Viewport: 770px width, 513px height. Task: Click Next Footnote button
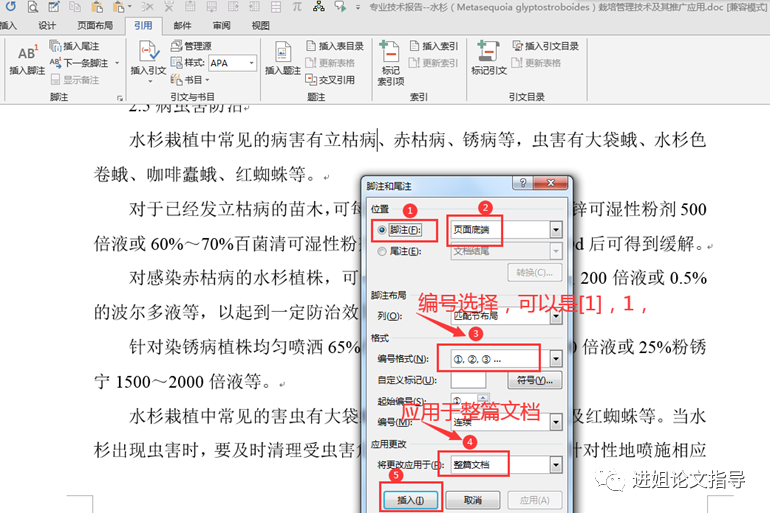(x=79, y=63)
